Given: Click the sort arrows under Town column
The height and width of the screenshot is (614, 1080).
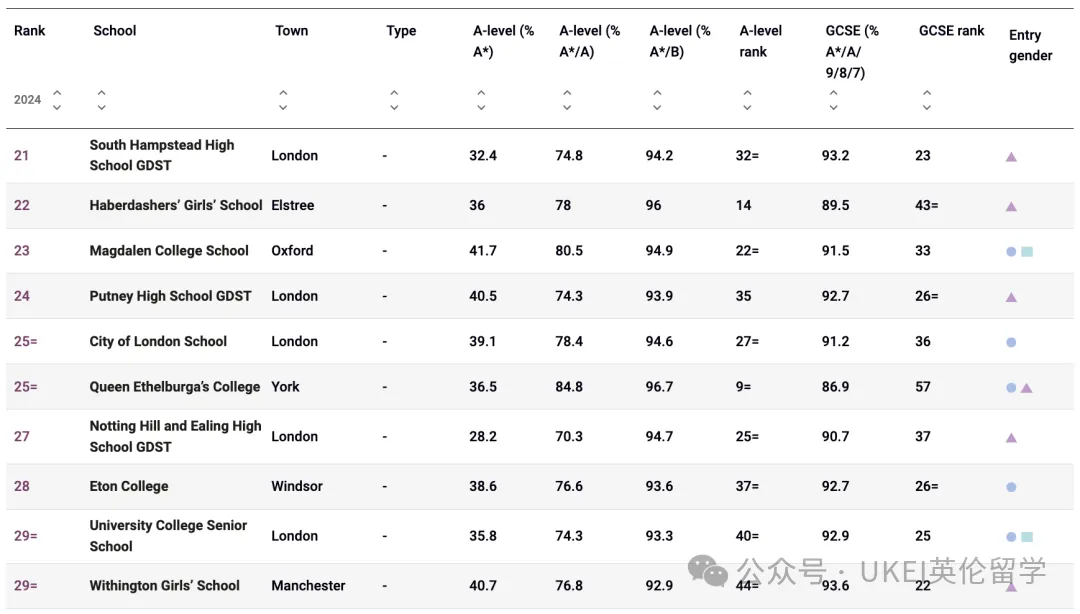Looking at the screenshot, I should point(283,100).
